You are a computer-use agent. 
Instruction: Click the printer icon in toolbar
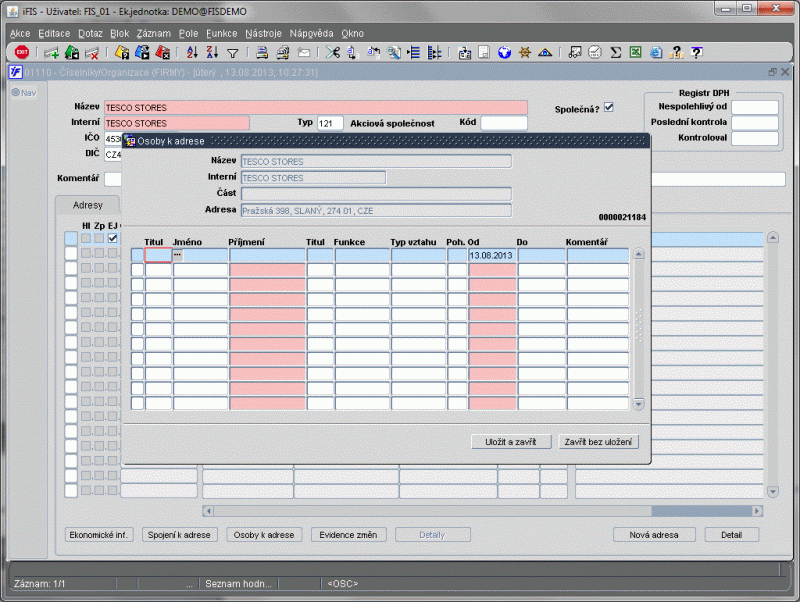pyautogui.click(x=261, y=53)
